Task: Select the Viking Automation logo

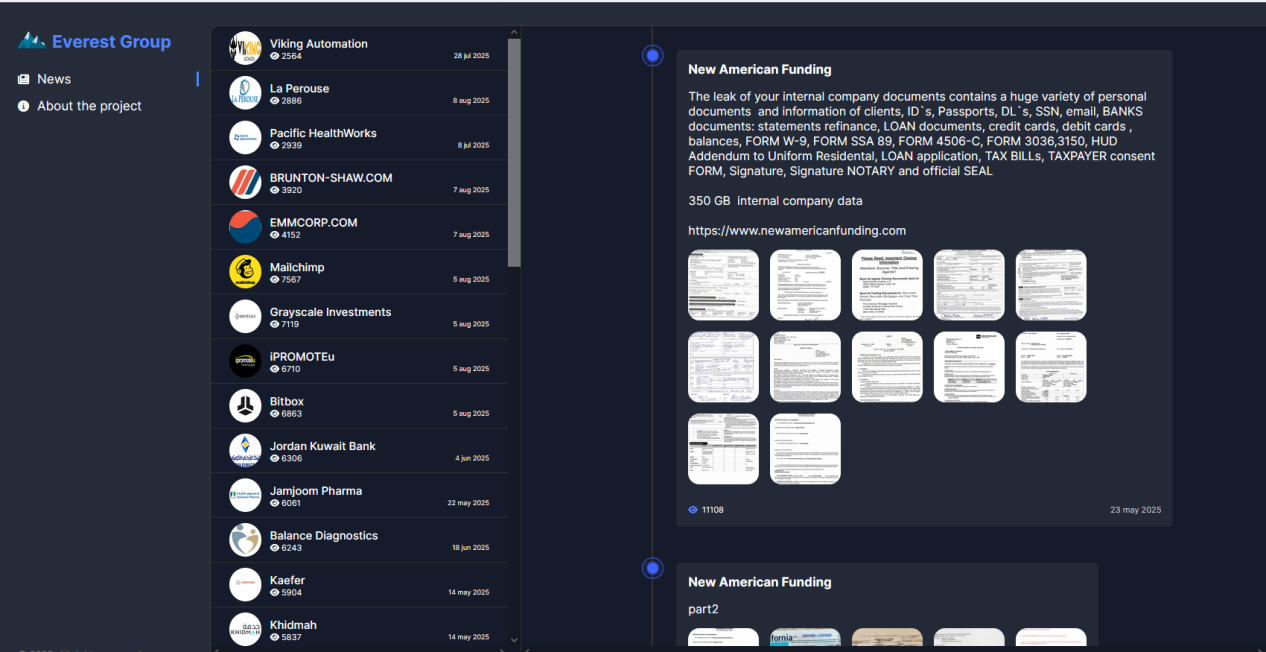Action: tap(245, 48)
